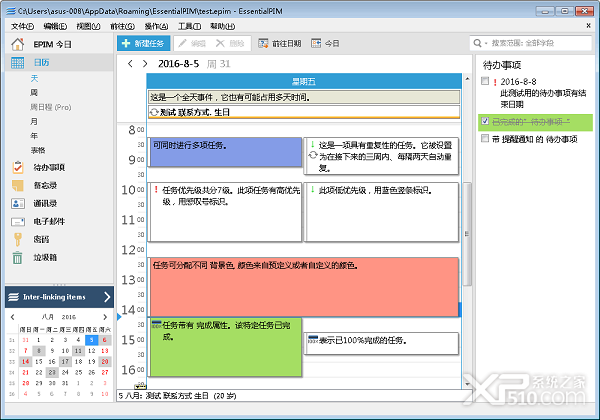Select today's date 5 in mini calendar
This screenshot has width=600, height=420.
pyautogui.click(x=91, y=340)
